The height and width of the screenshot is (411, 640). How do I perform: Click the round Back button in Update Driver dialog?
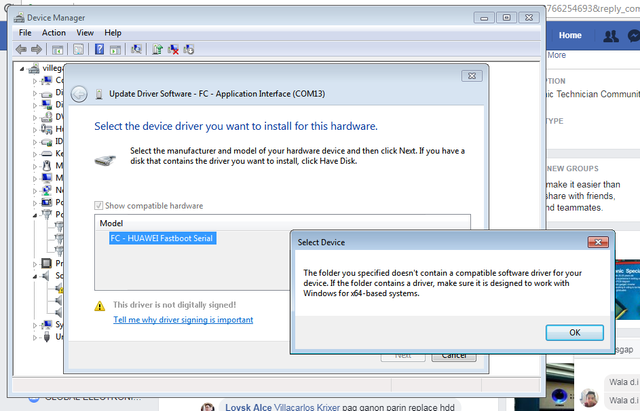(x=79, y=94)
